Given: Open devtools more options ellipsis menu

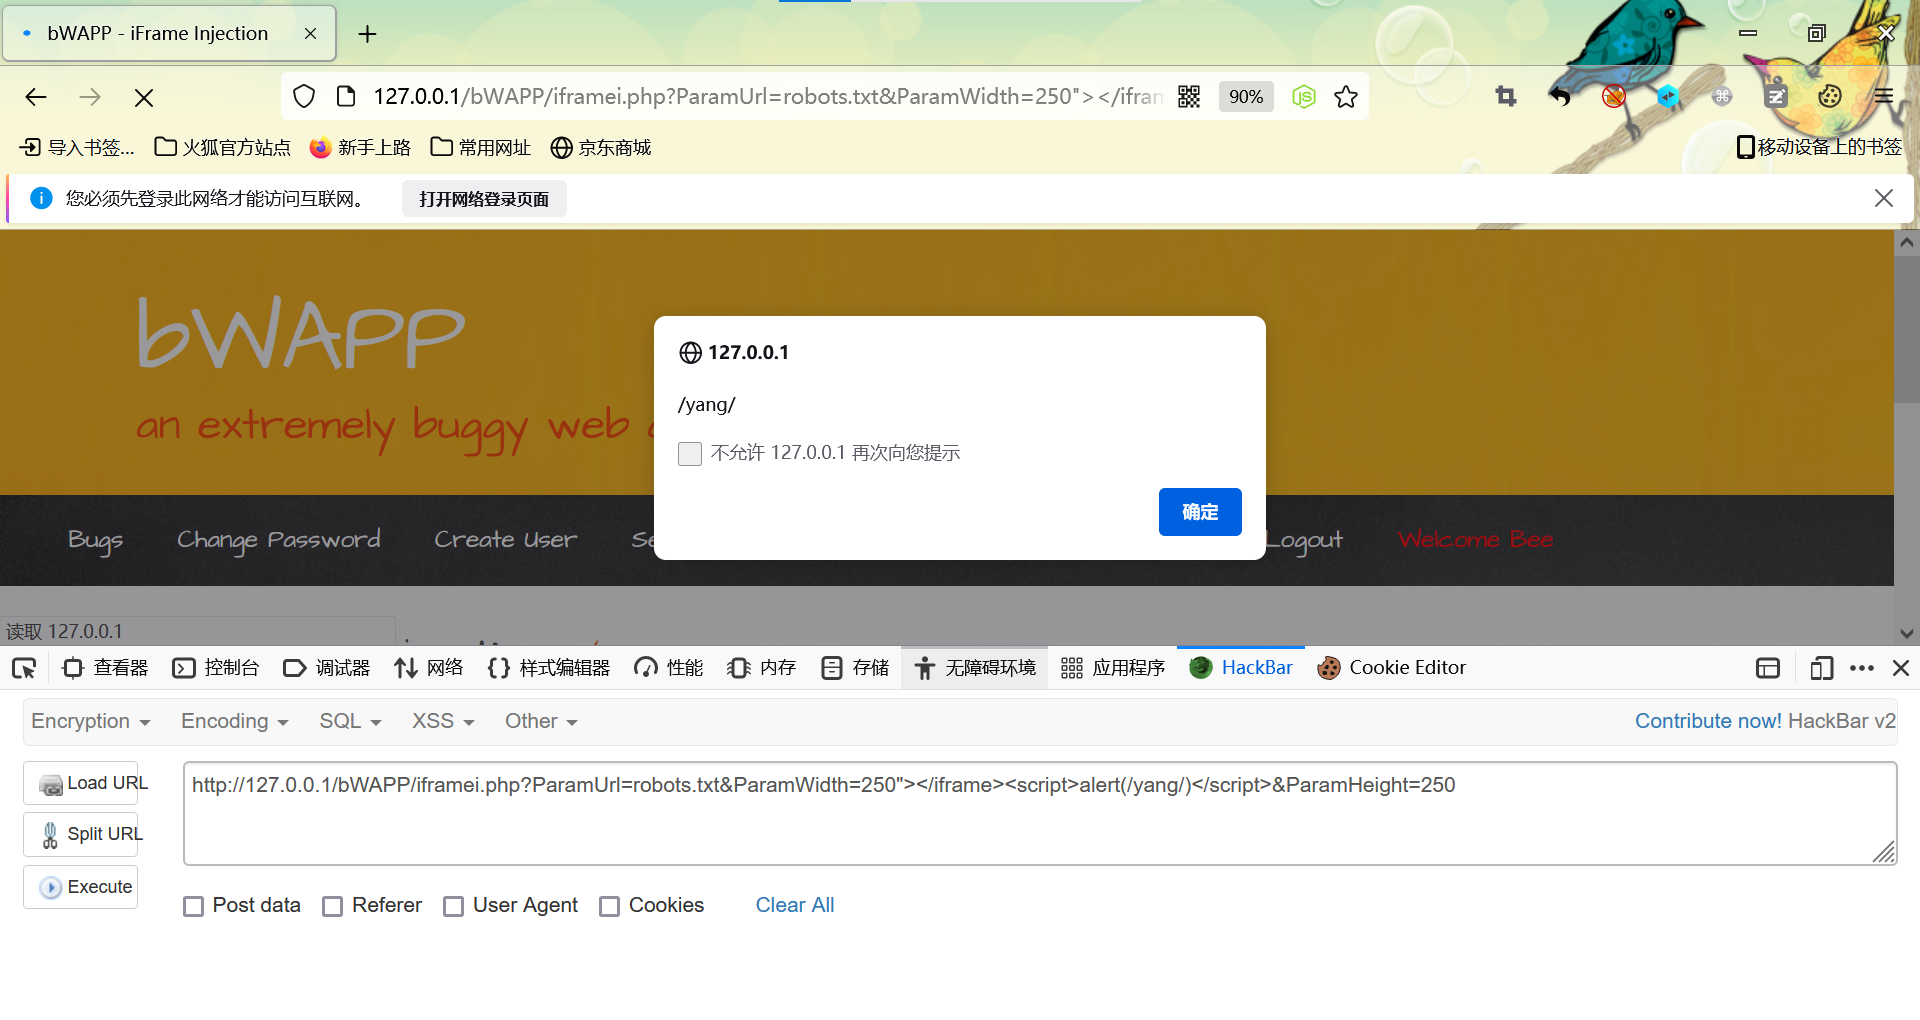Looking at the screenshot, I should [x=1862, y=668].
